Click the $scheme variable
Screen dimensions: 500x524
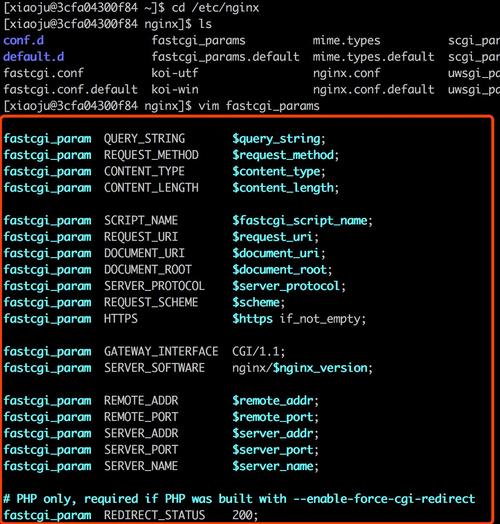click(256, 302)
